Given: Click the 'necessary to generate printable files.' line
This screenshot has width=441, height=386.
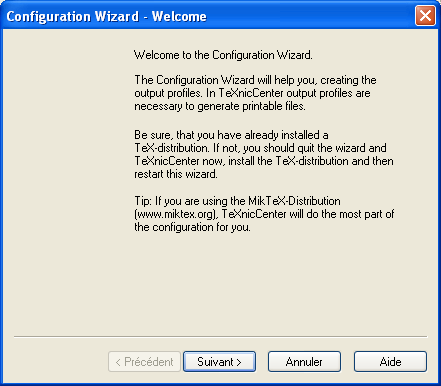Looking at the screenshot, I should click(220, 106).
